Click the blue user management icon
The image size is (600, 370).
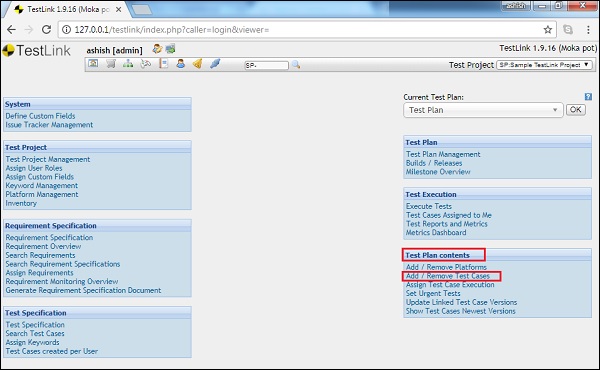coord(181,64)
